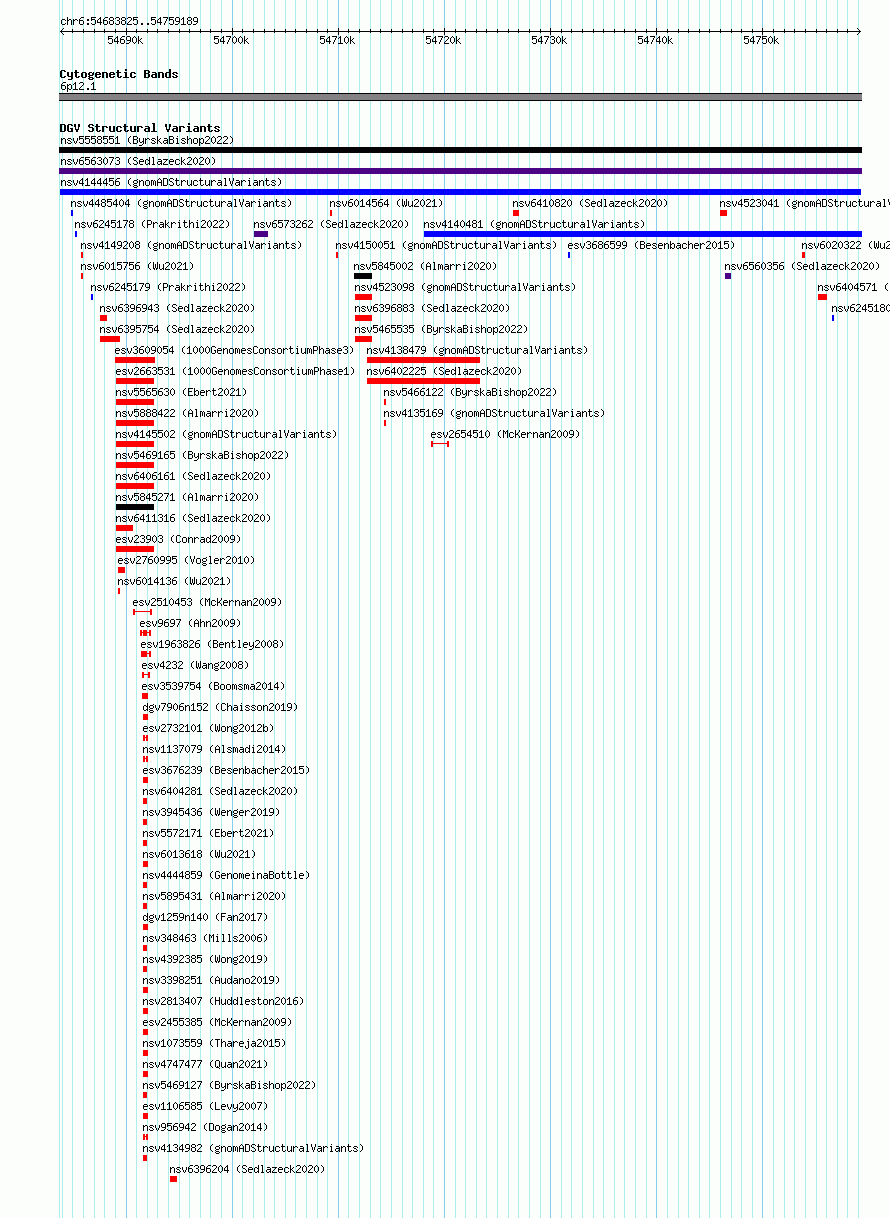The width and height of the screenshot is (890, 1218).
Task: Click the nsv4485404 gnomAD variant label
Action: (x=181, y=203)
